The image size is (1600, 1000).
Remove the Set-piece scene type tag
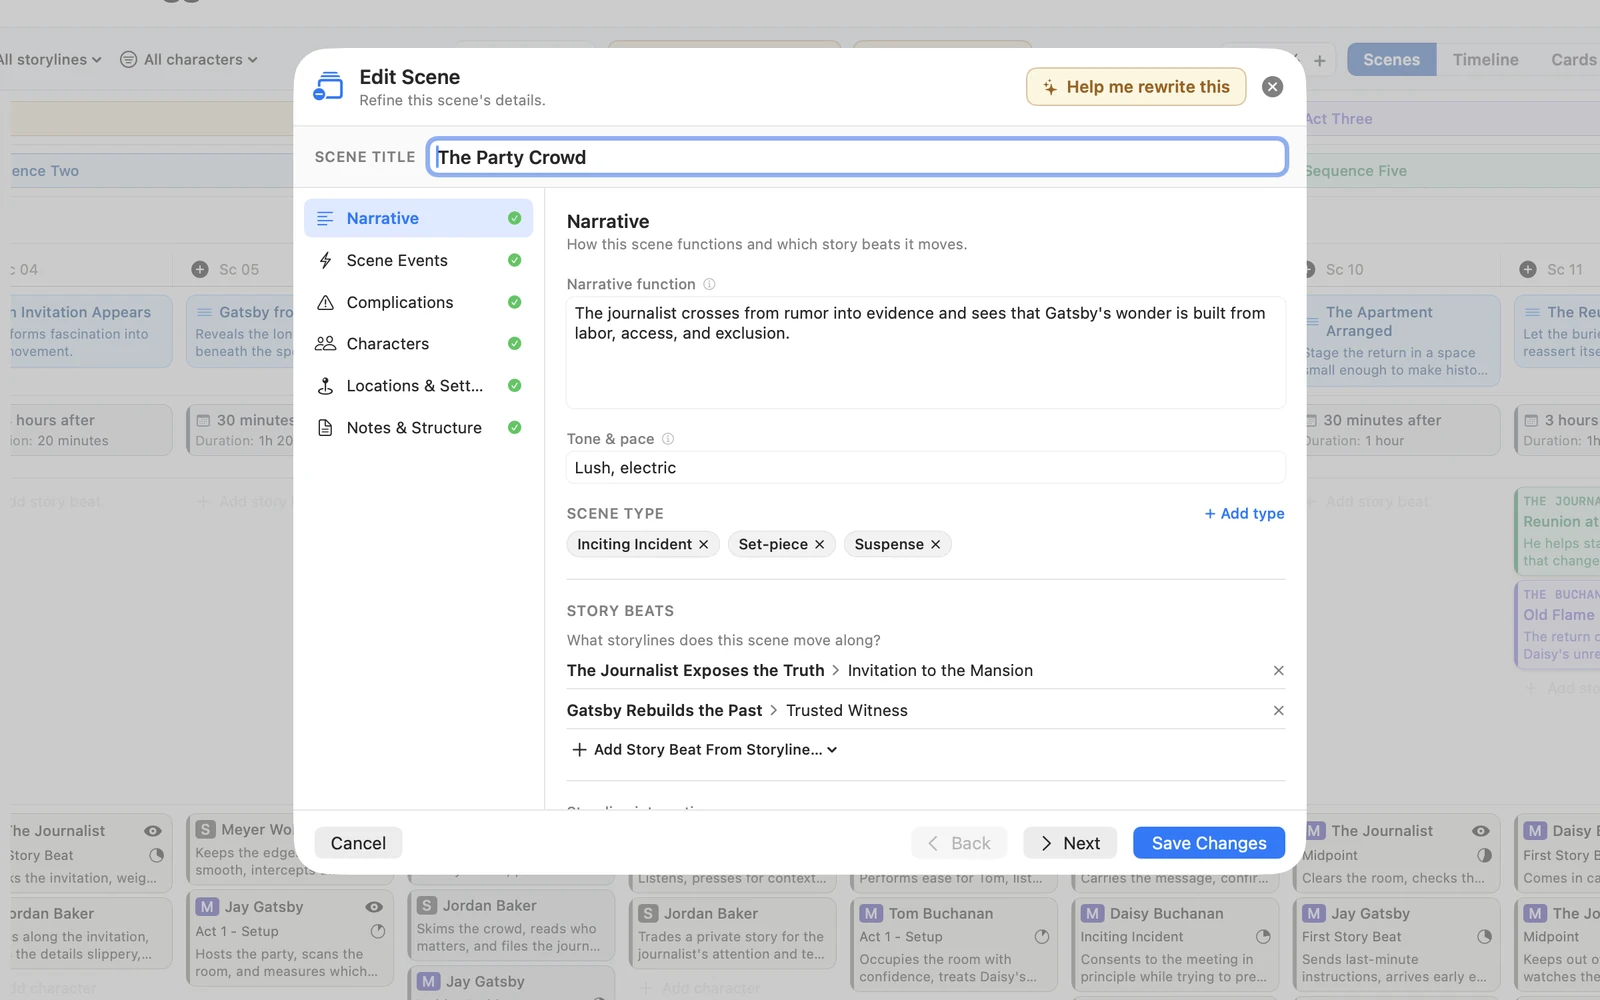[820, 544]
